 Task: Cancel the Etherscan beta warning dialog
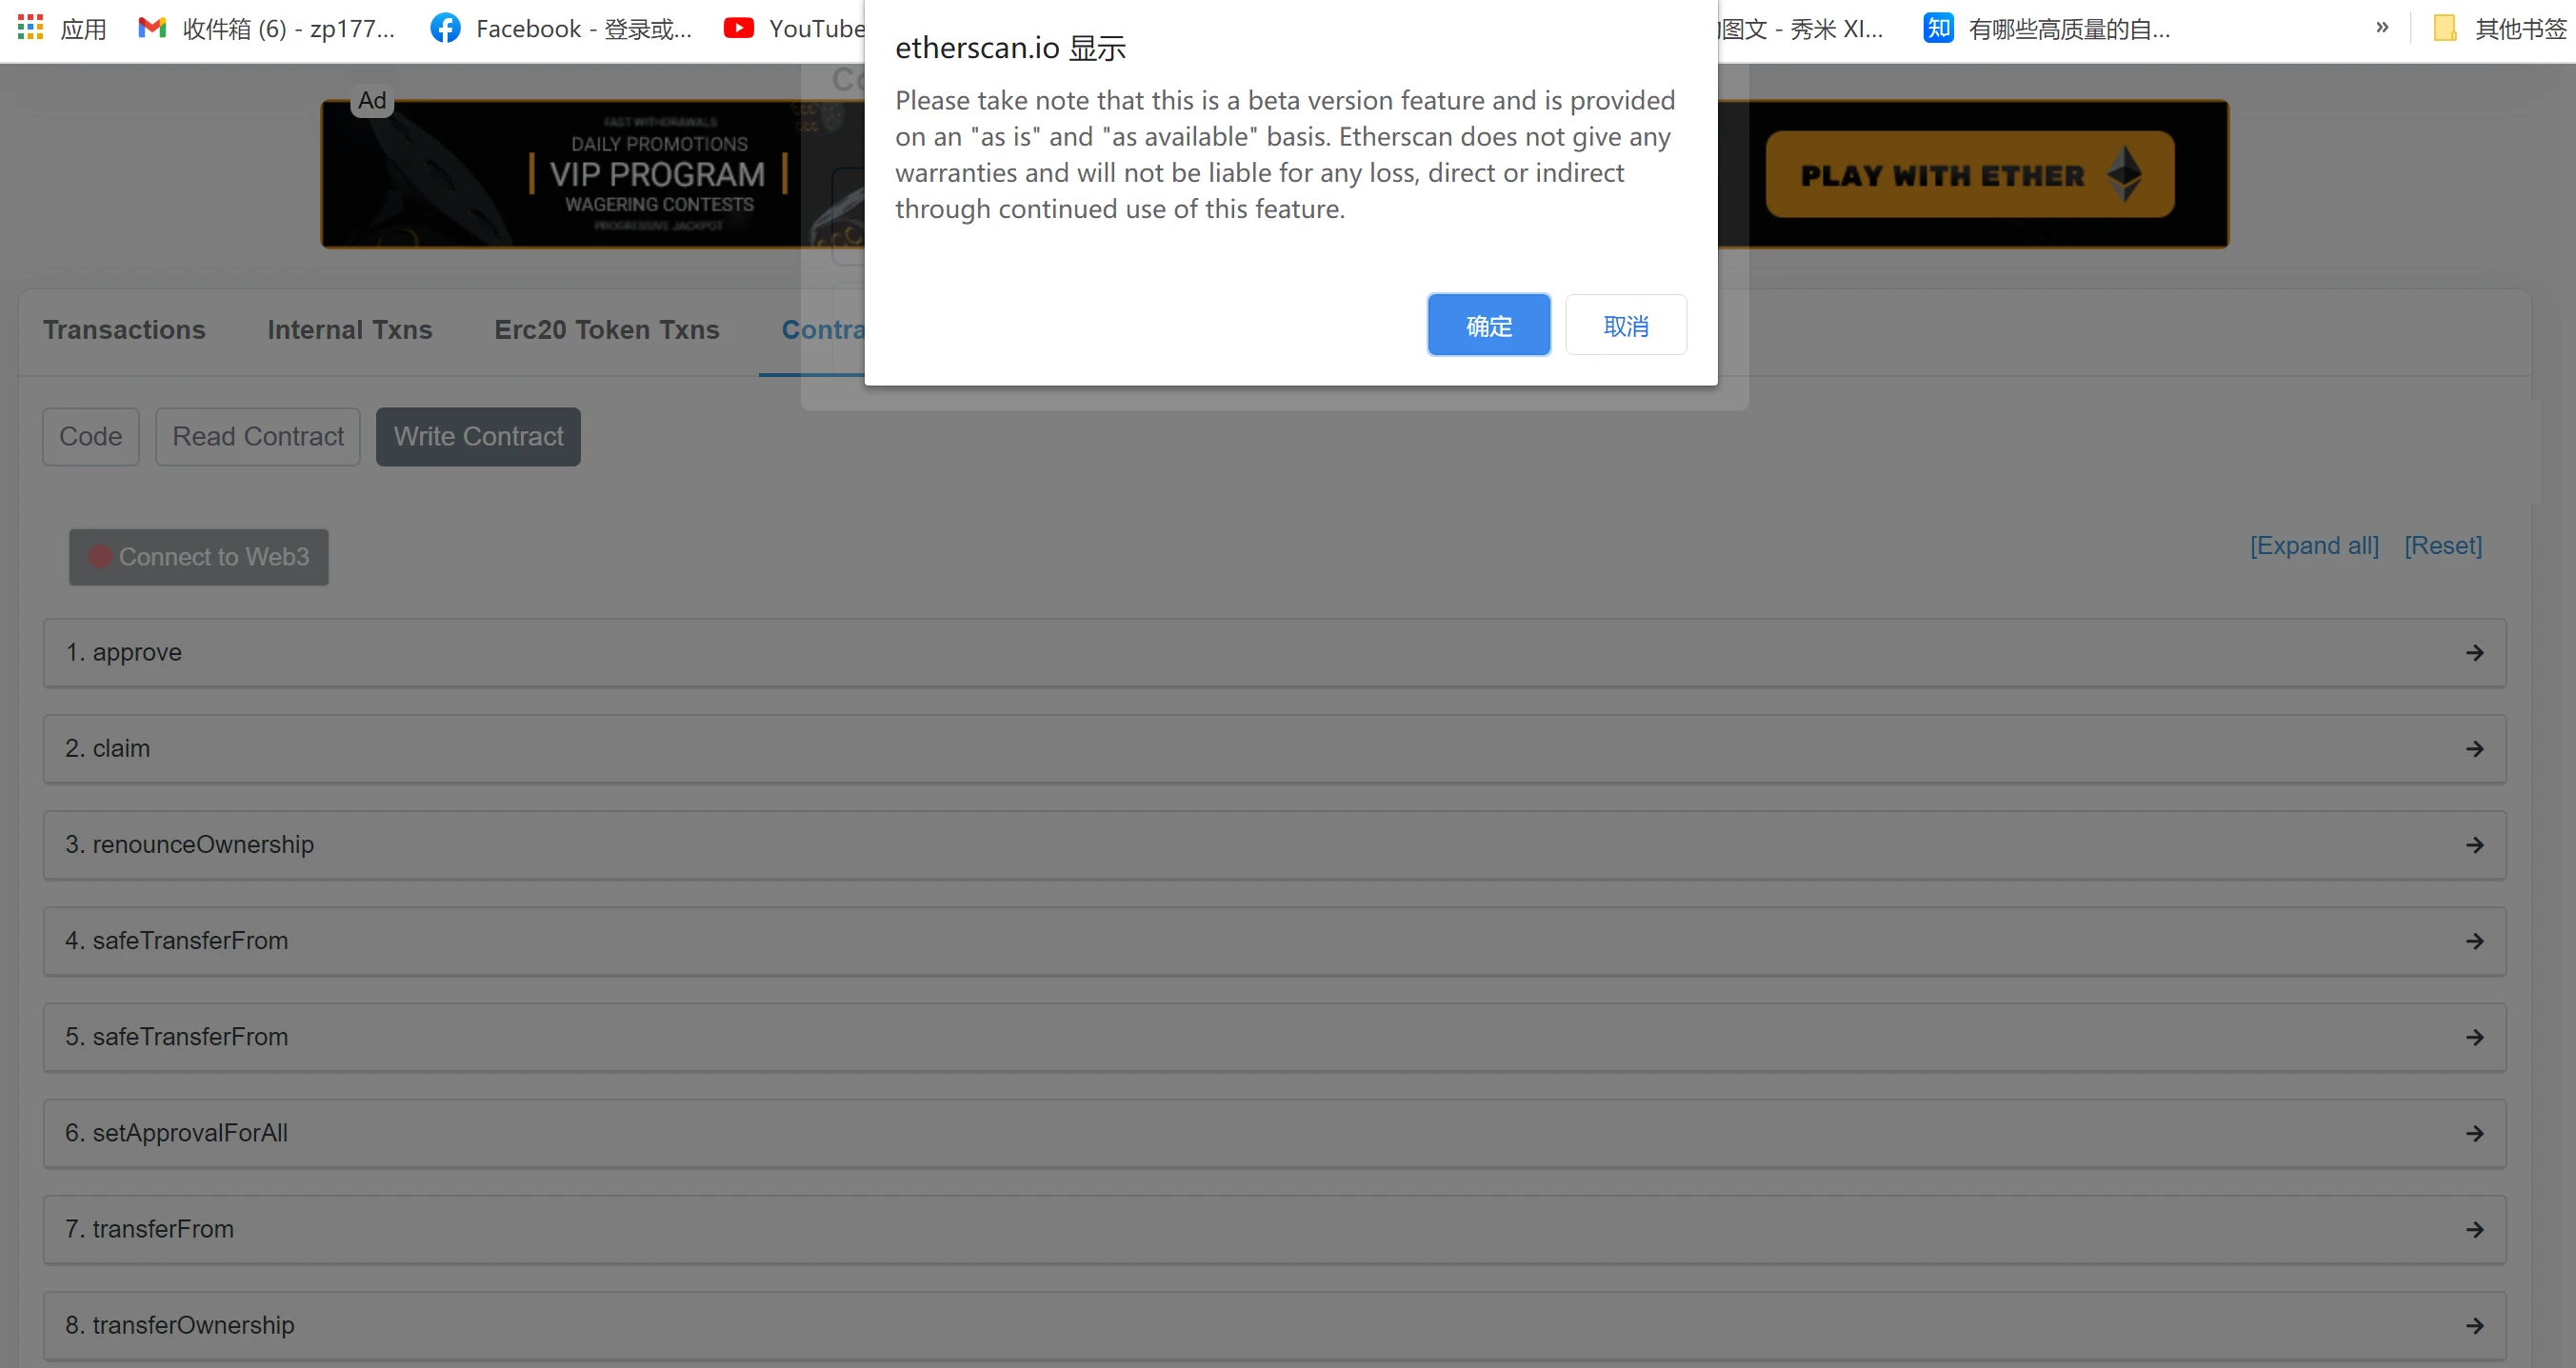pyautogui.click(x=1627, y=326)
